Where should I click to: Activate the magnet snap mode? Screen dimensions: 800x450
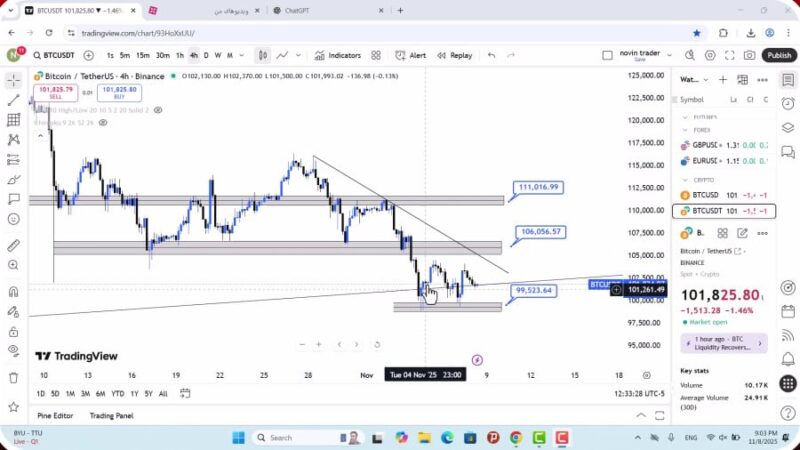13,292
